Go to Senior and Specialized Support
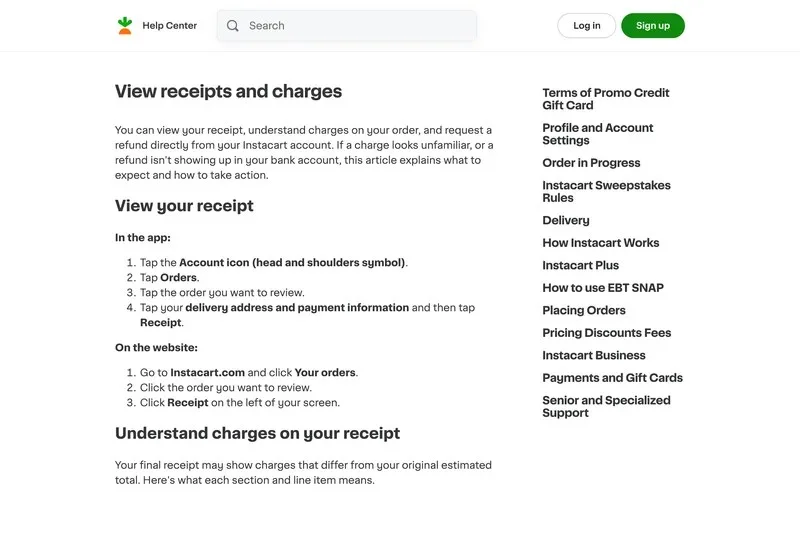 [606, 407]
